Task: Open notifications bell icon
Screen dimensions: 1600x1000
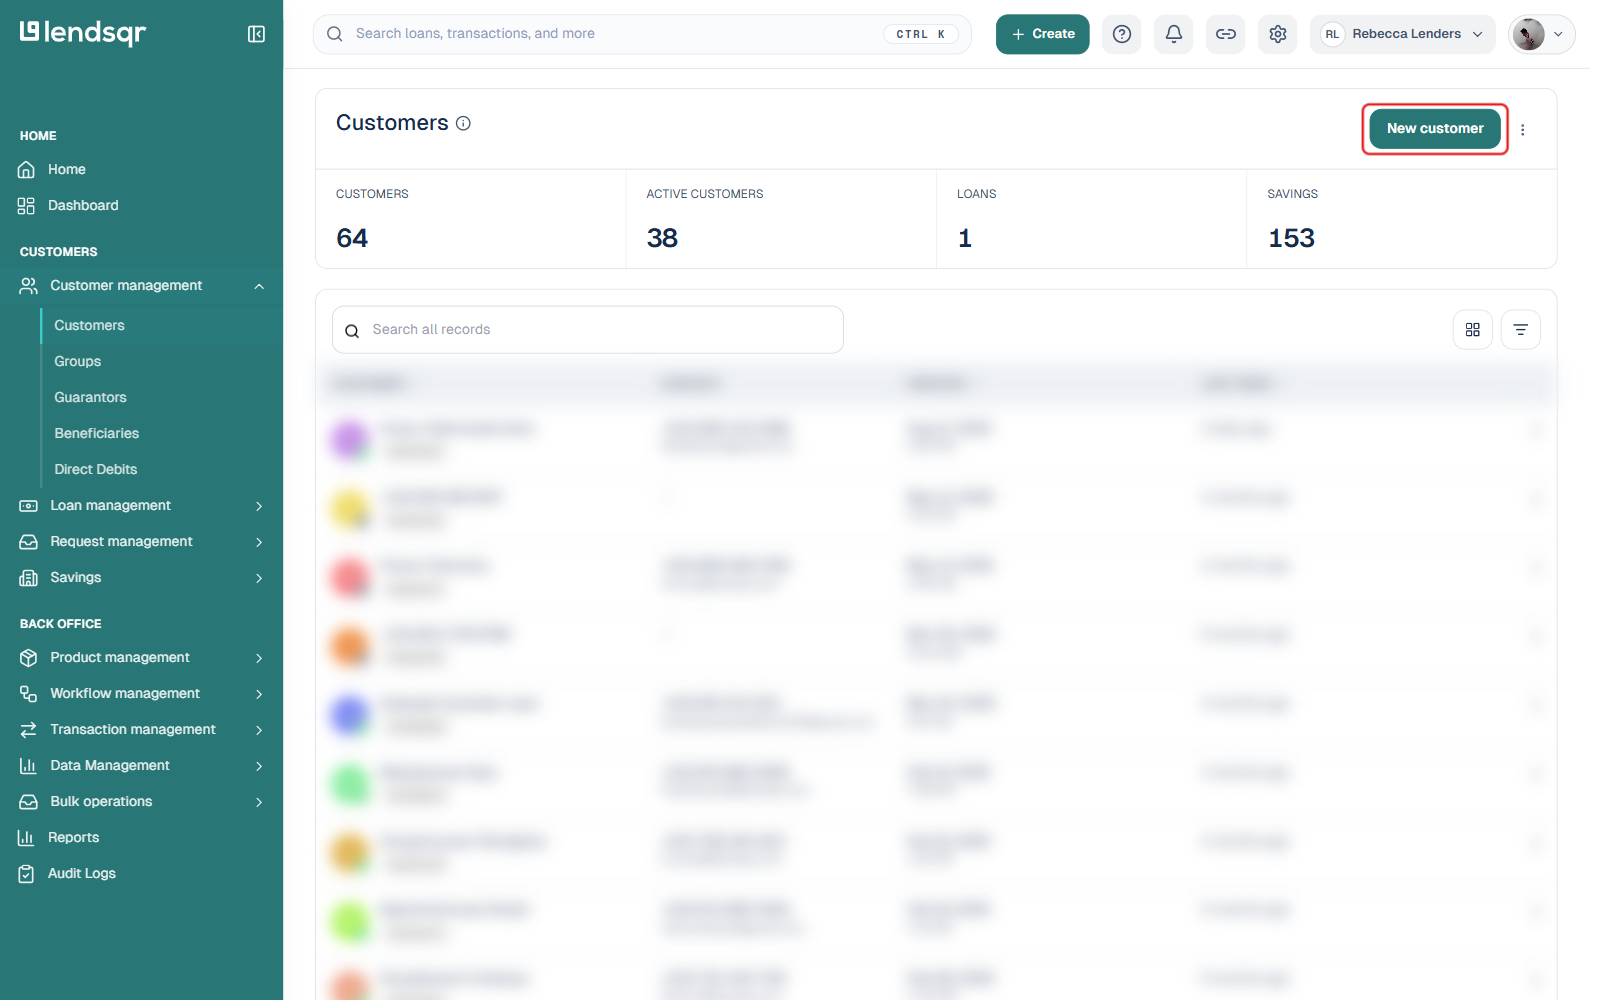Action: 1174,34
